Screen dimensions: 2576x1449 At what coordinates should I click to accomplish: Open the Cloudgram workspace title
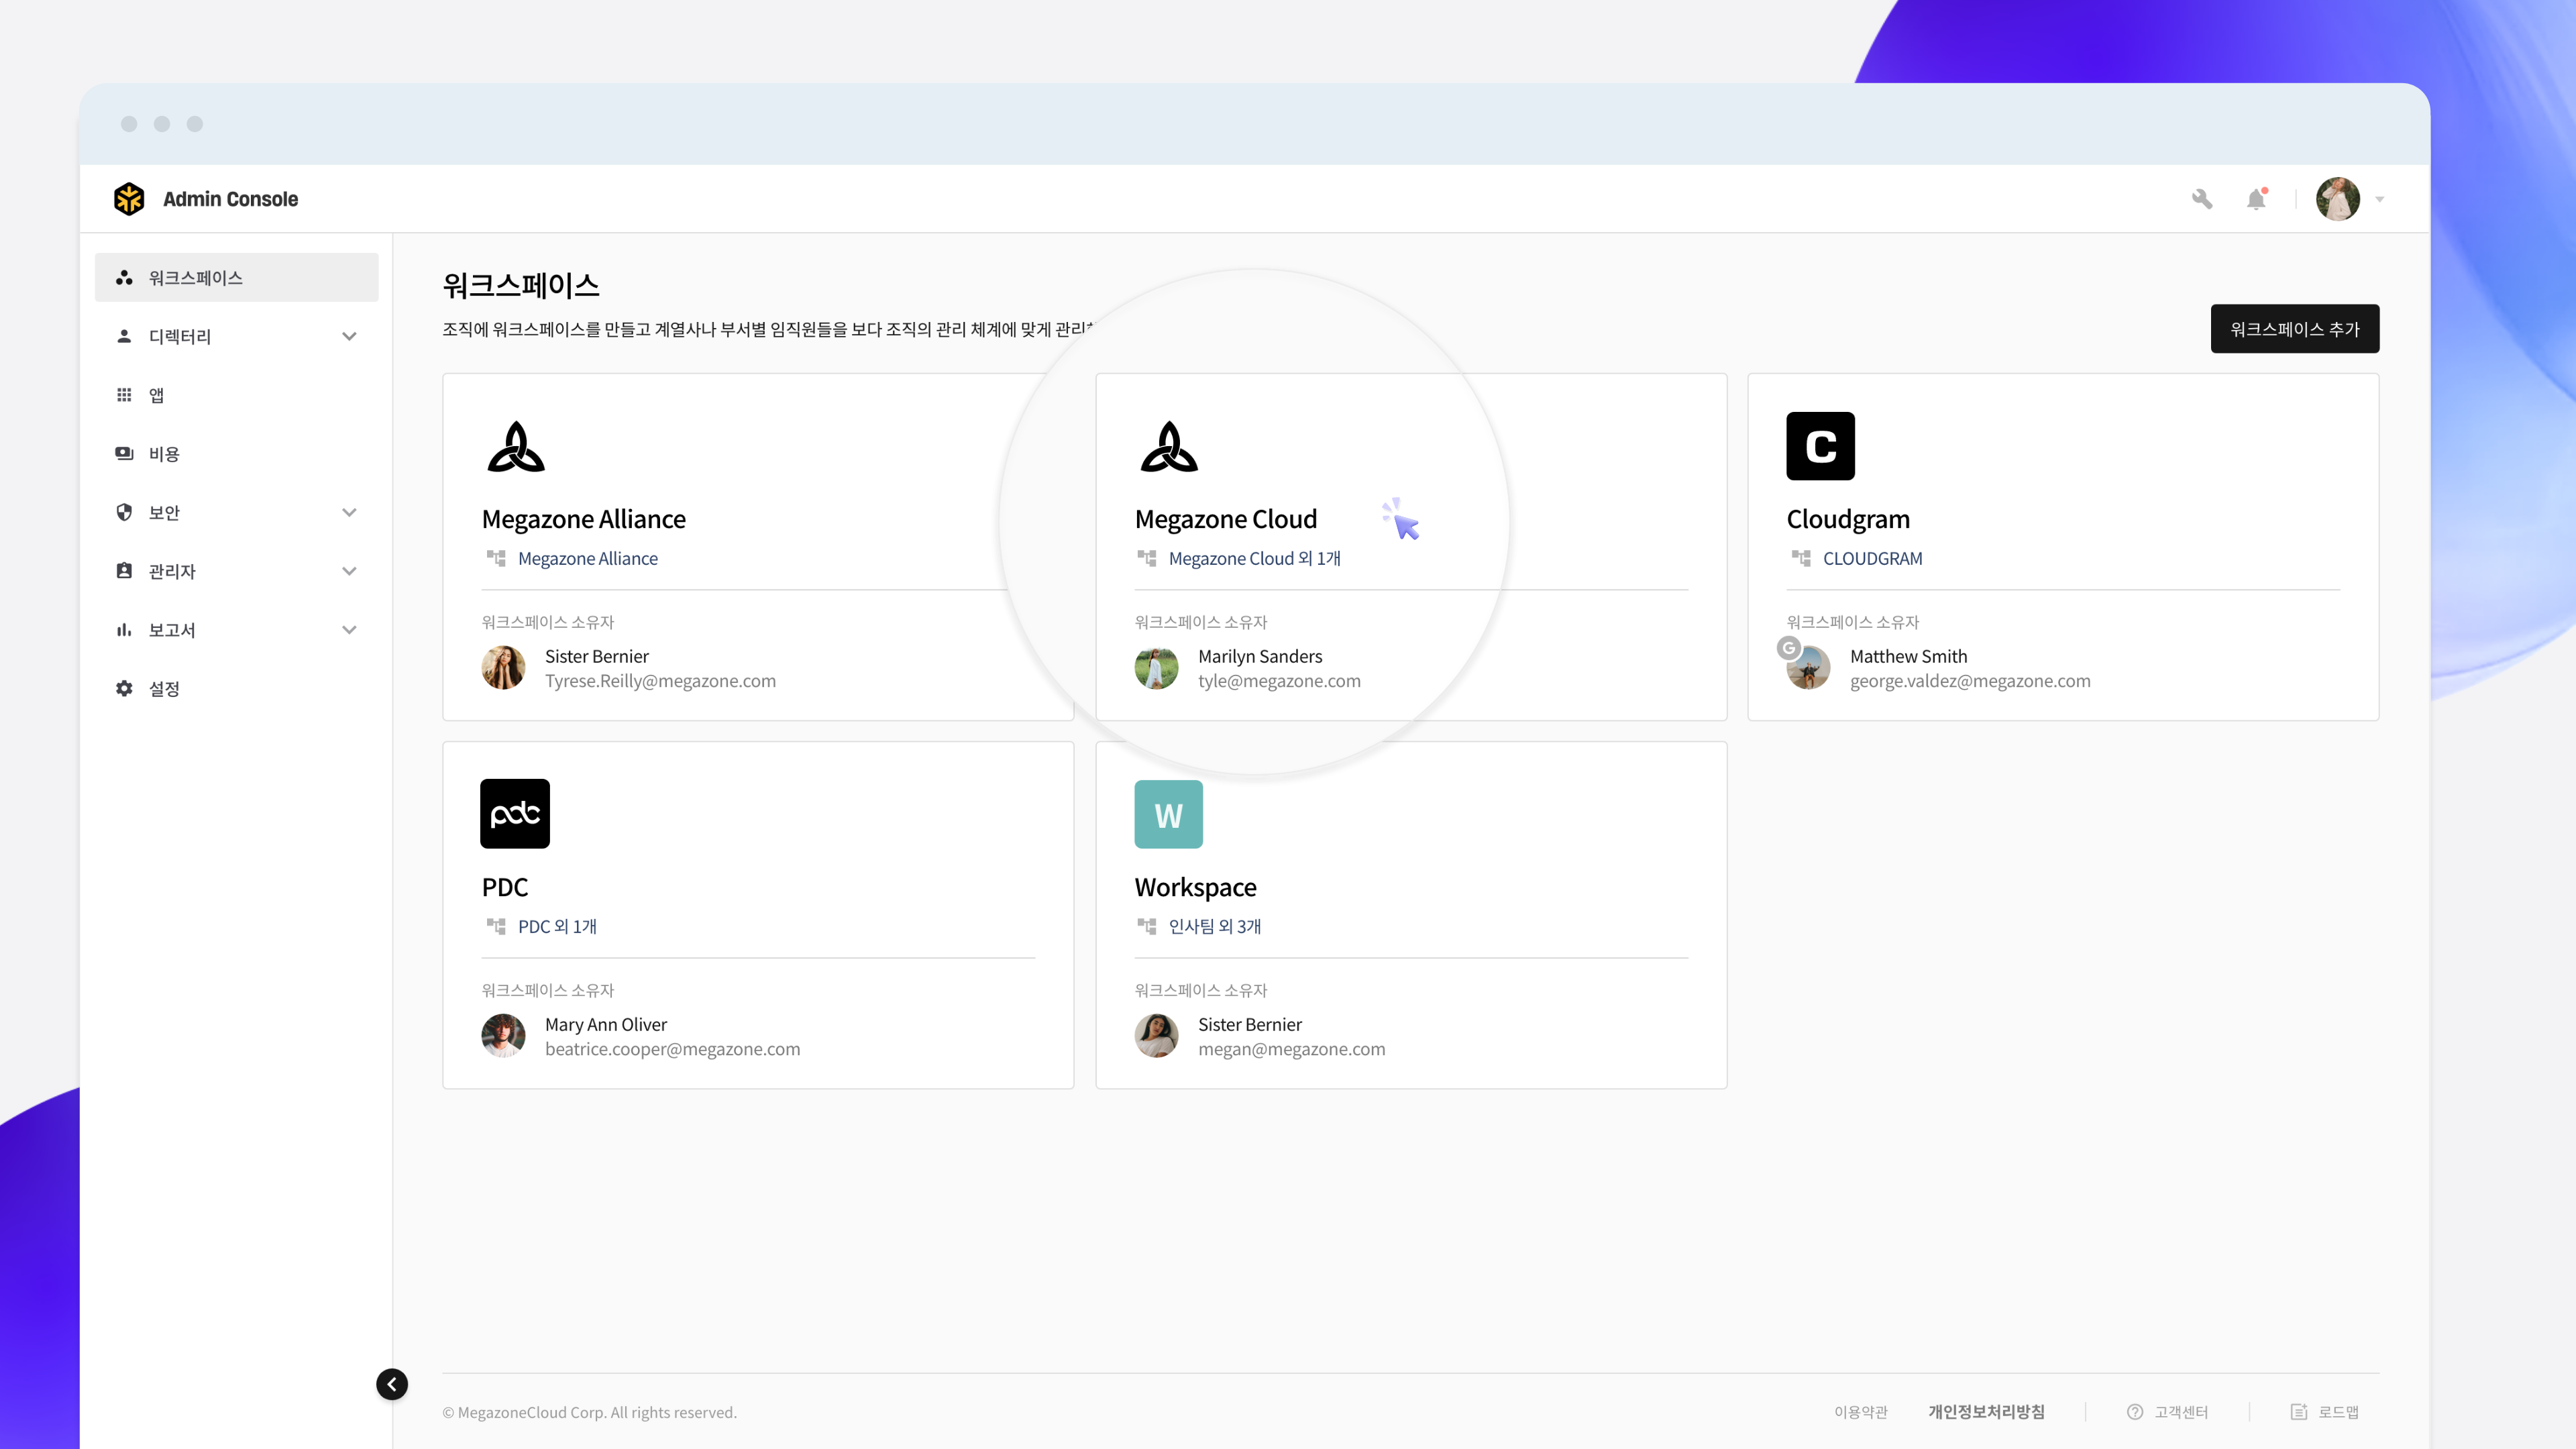coord(1848,519)
